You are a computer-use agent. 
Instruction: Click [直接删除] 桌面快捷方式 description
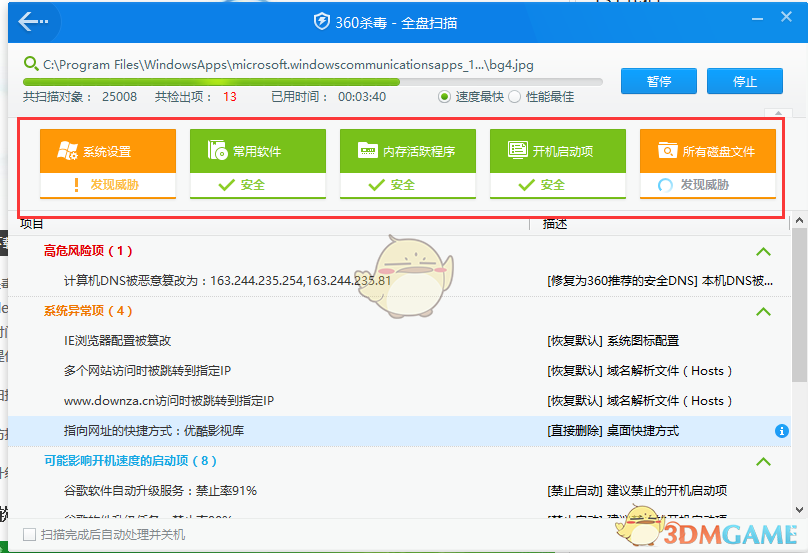pyautogui.click(x=613, y=431)
